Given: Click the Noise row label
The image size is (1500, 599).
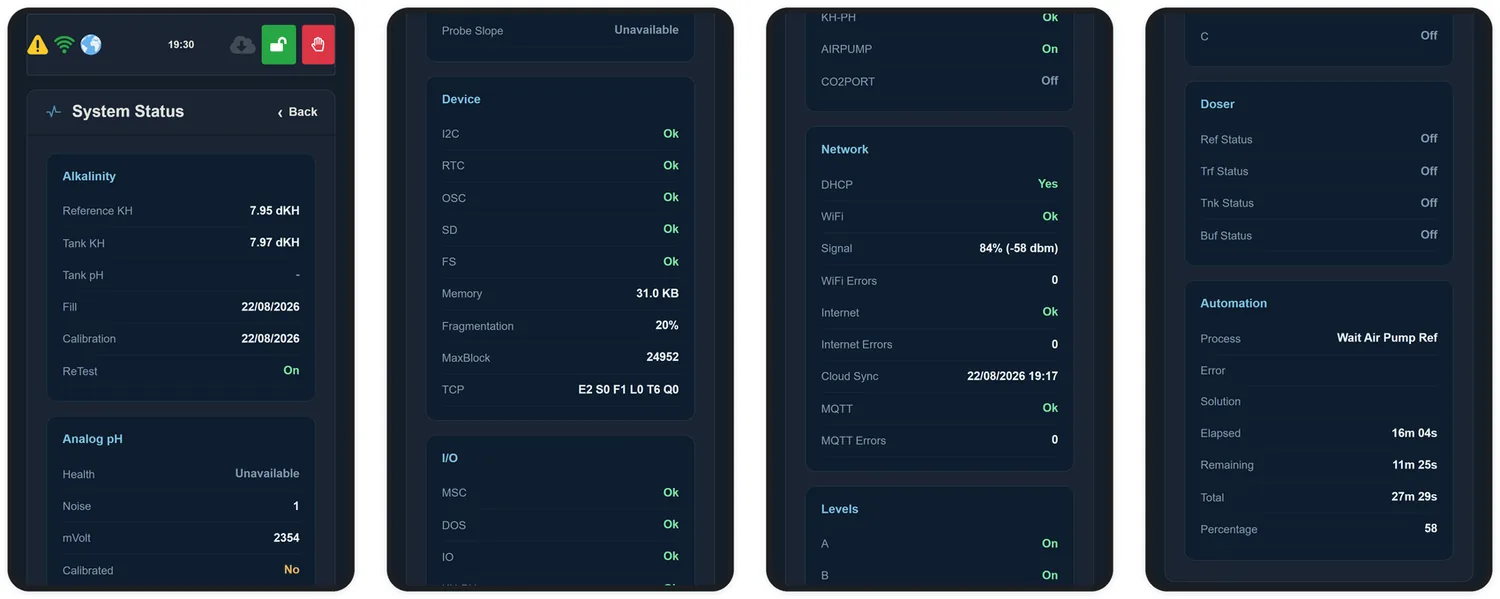Looking at the screenshot, I should pyautogui.click(x=77, y=506).
